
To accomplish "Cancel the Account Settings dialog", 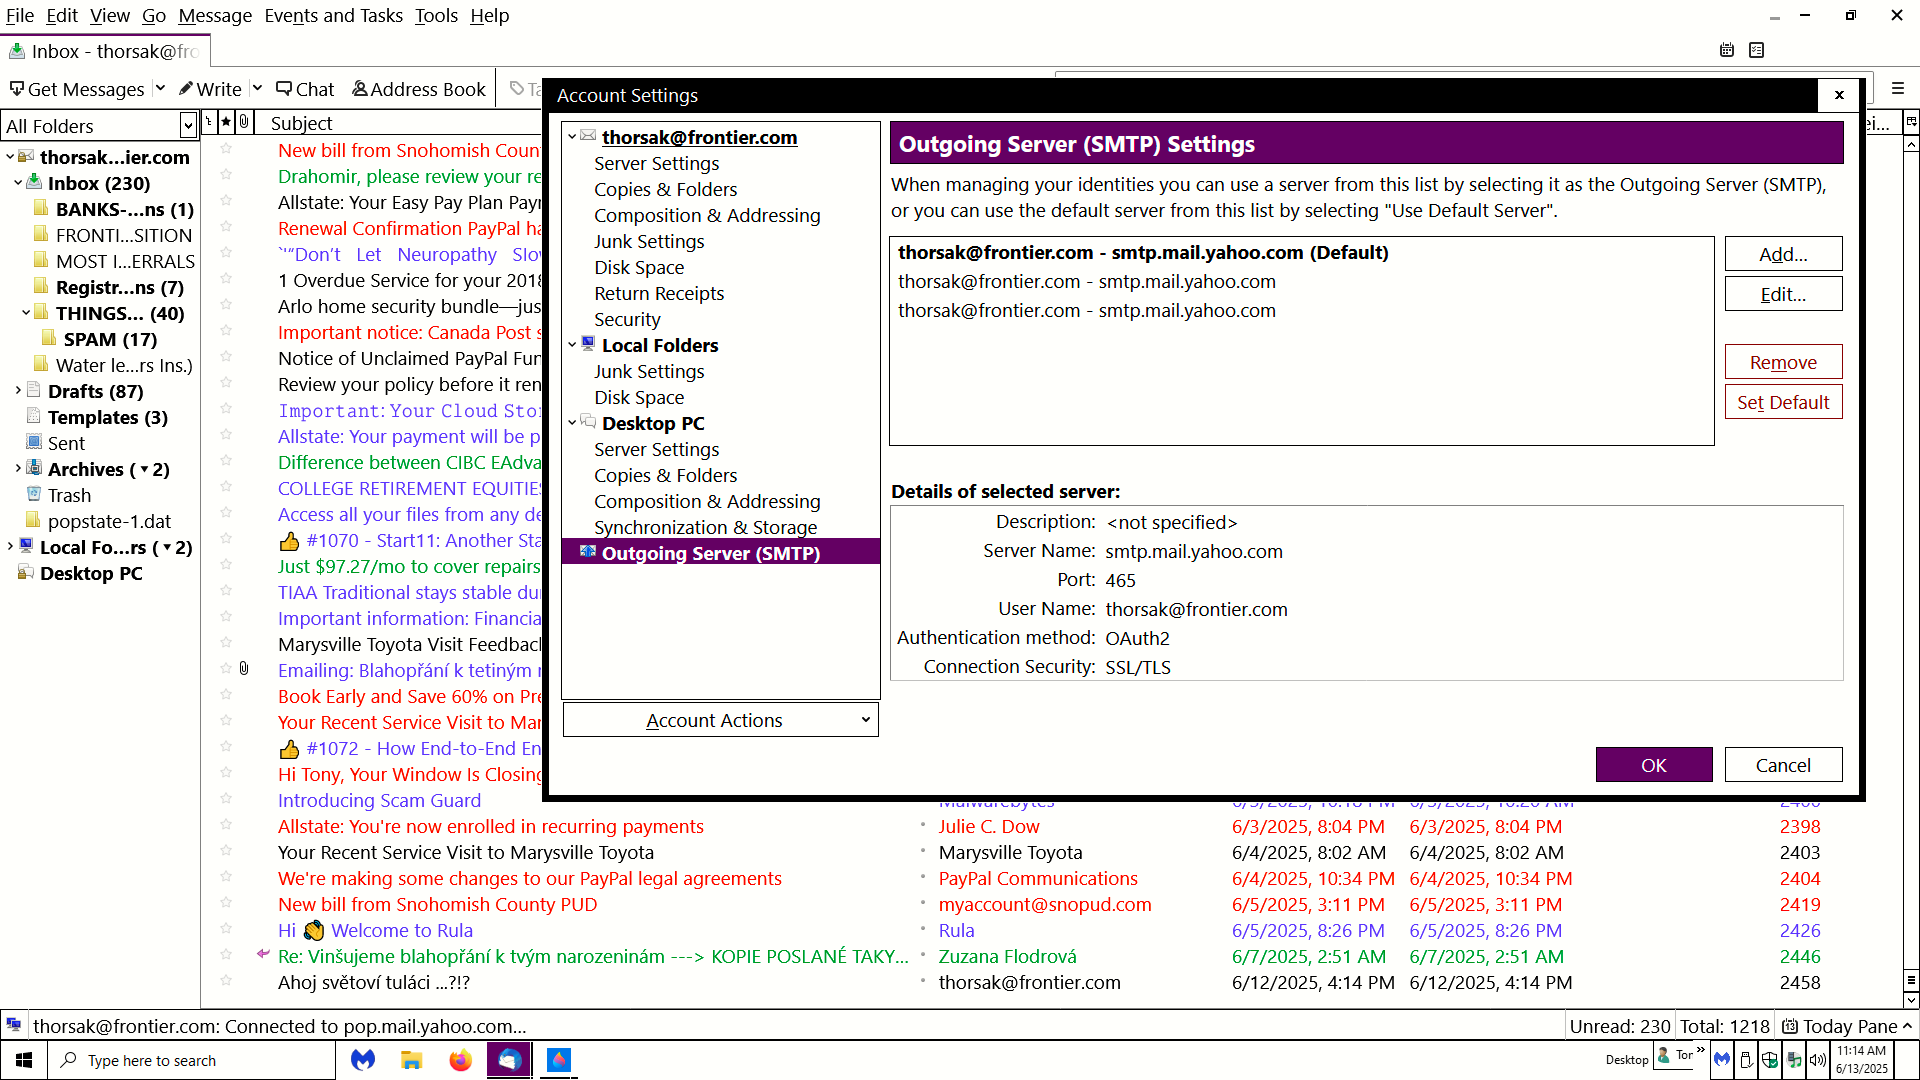I will tap(1783, 765).
